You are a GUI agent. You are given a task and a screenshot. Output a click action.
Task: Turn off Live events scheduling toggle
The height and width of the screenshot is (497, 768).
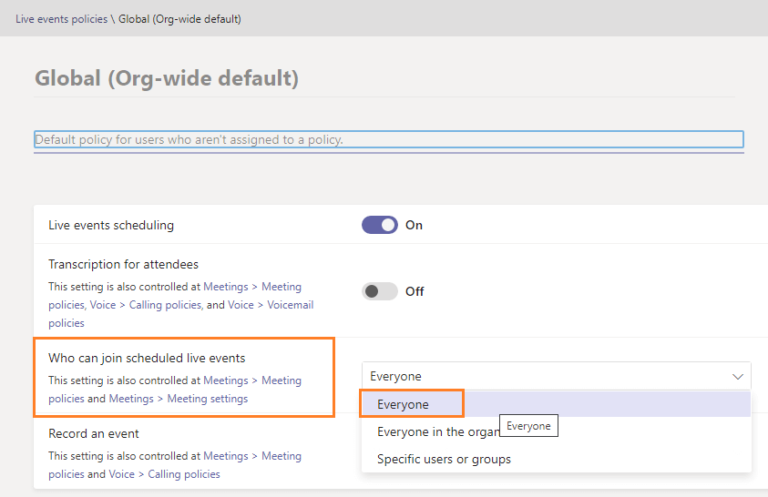(x=380, y=225)
